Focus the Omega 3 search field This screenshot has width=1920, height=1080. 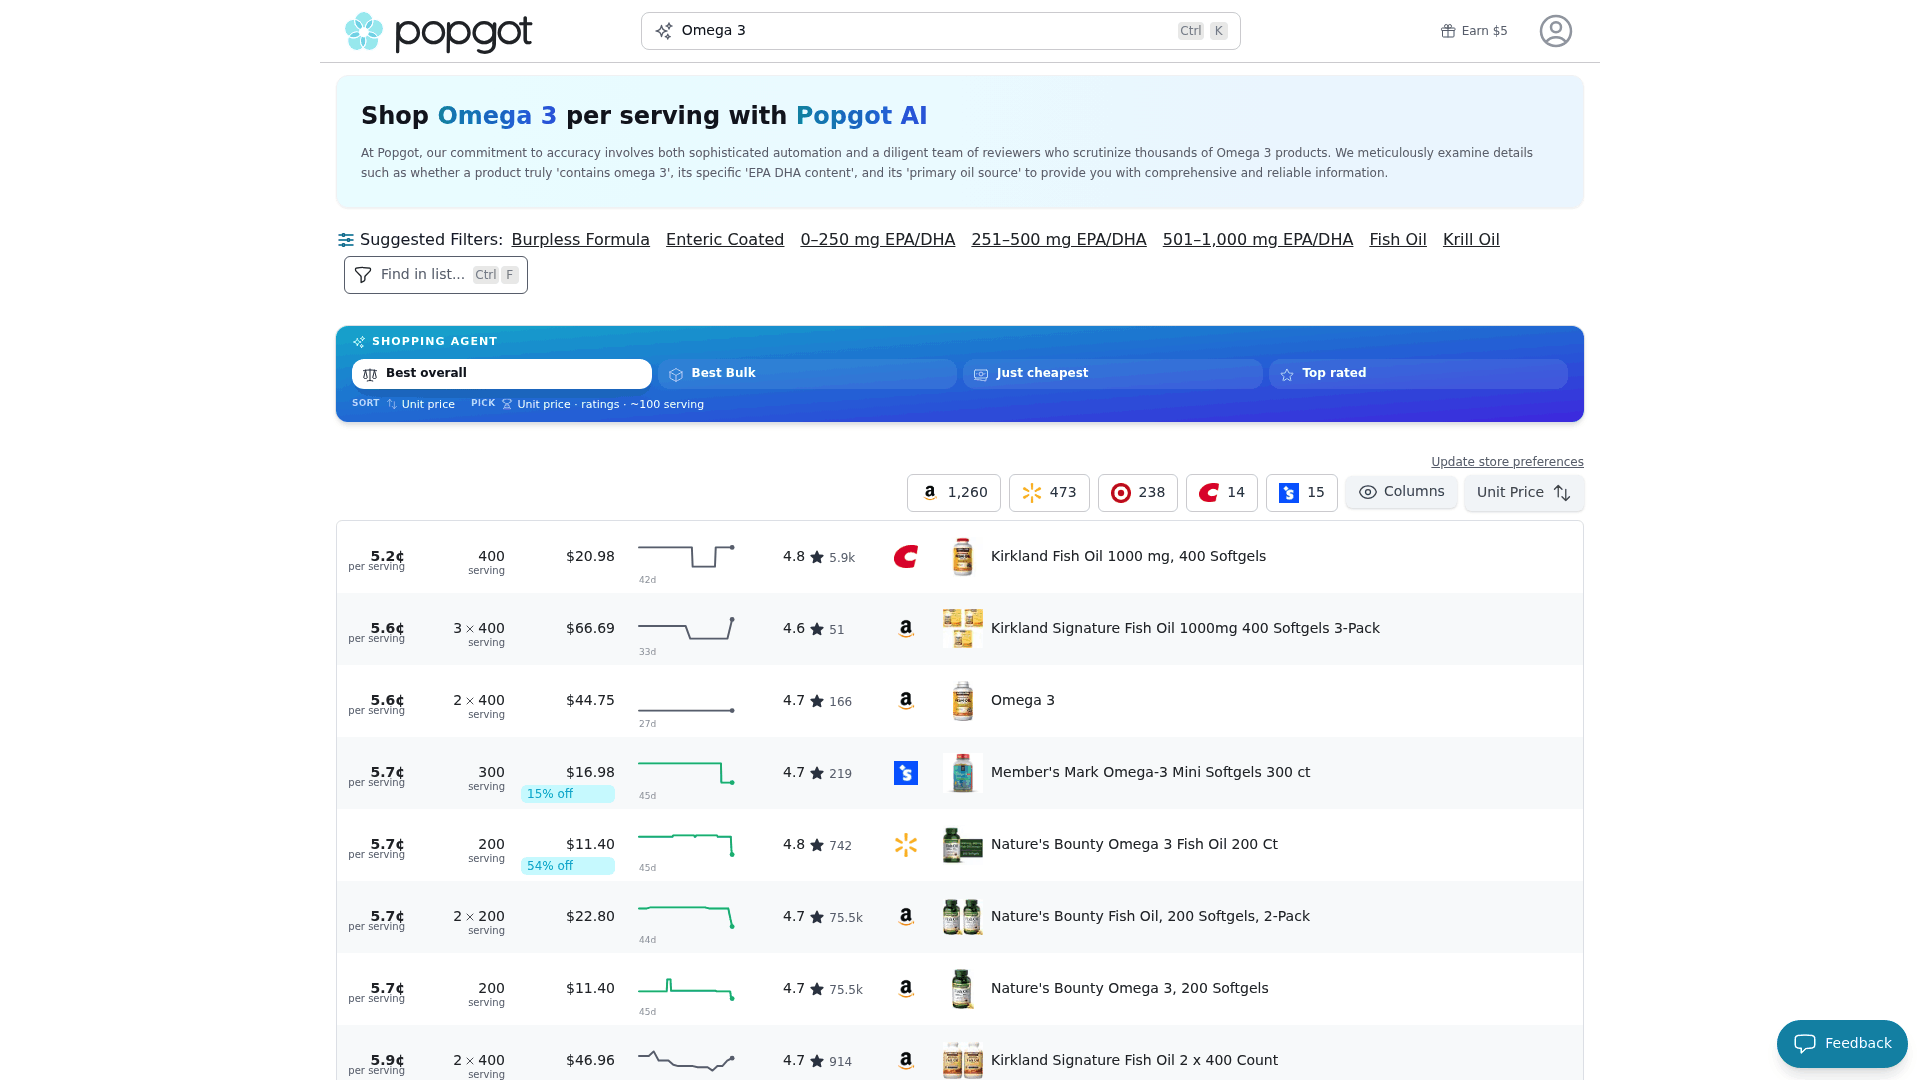pyautogui.click(x=941, y=31)
